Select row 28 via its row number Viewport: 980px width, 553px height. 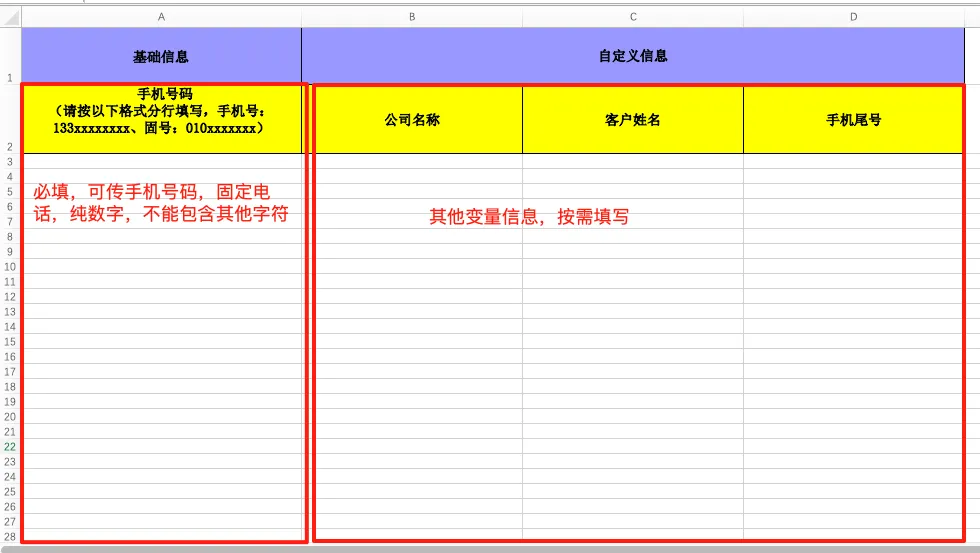[x=10, y=537]
